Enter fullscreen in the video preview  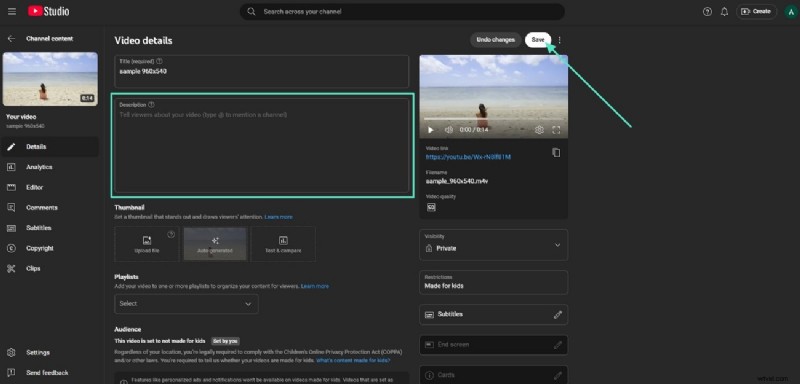tap(557, 130)
